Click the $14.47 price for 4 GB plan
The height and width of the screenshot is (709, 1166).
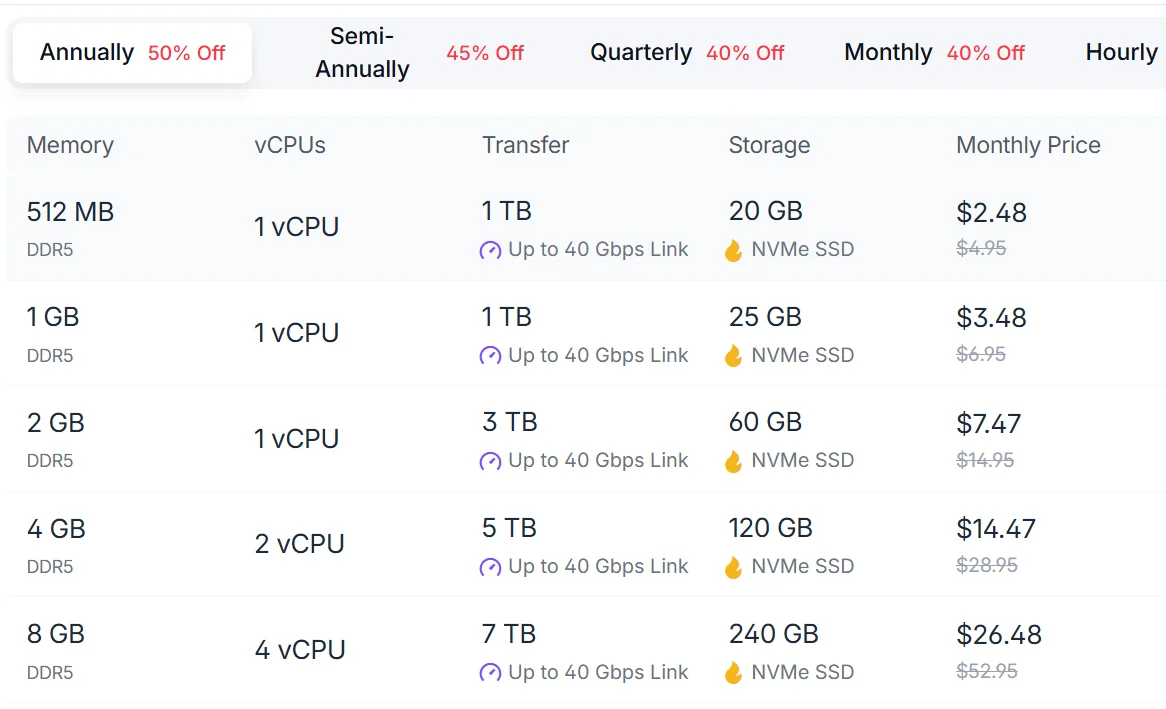point(996,529)
